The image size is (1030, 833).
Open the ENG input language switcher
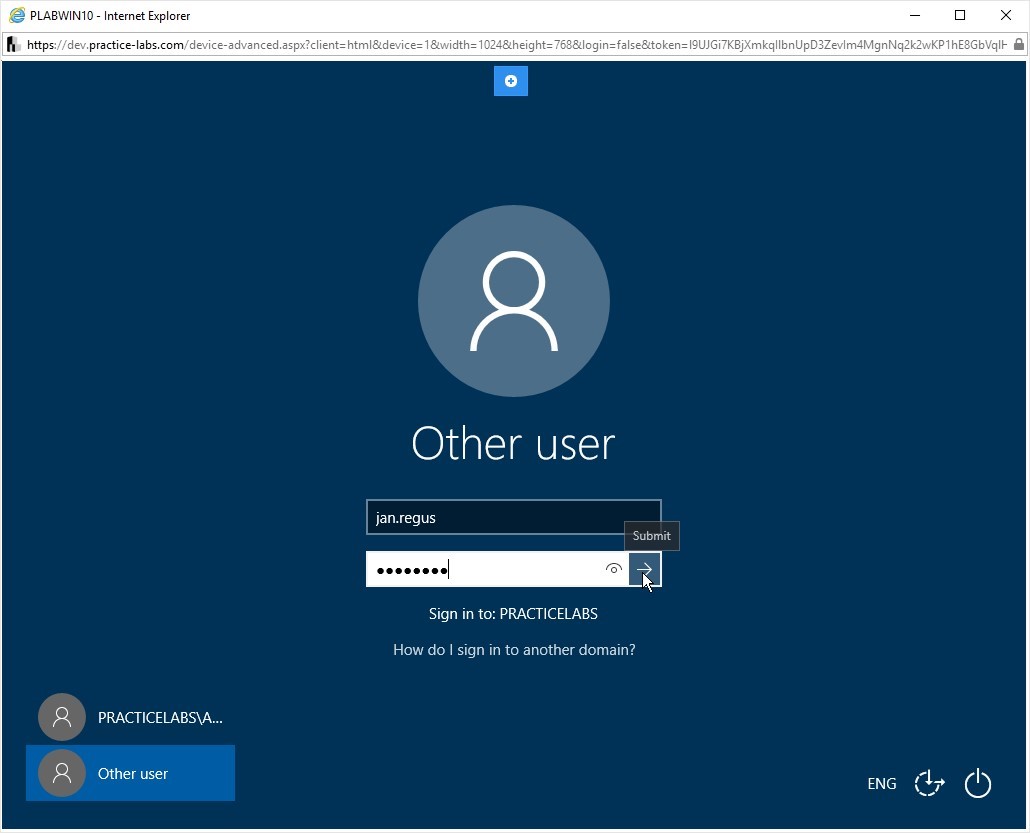(882, 784)
